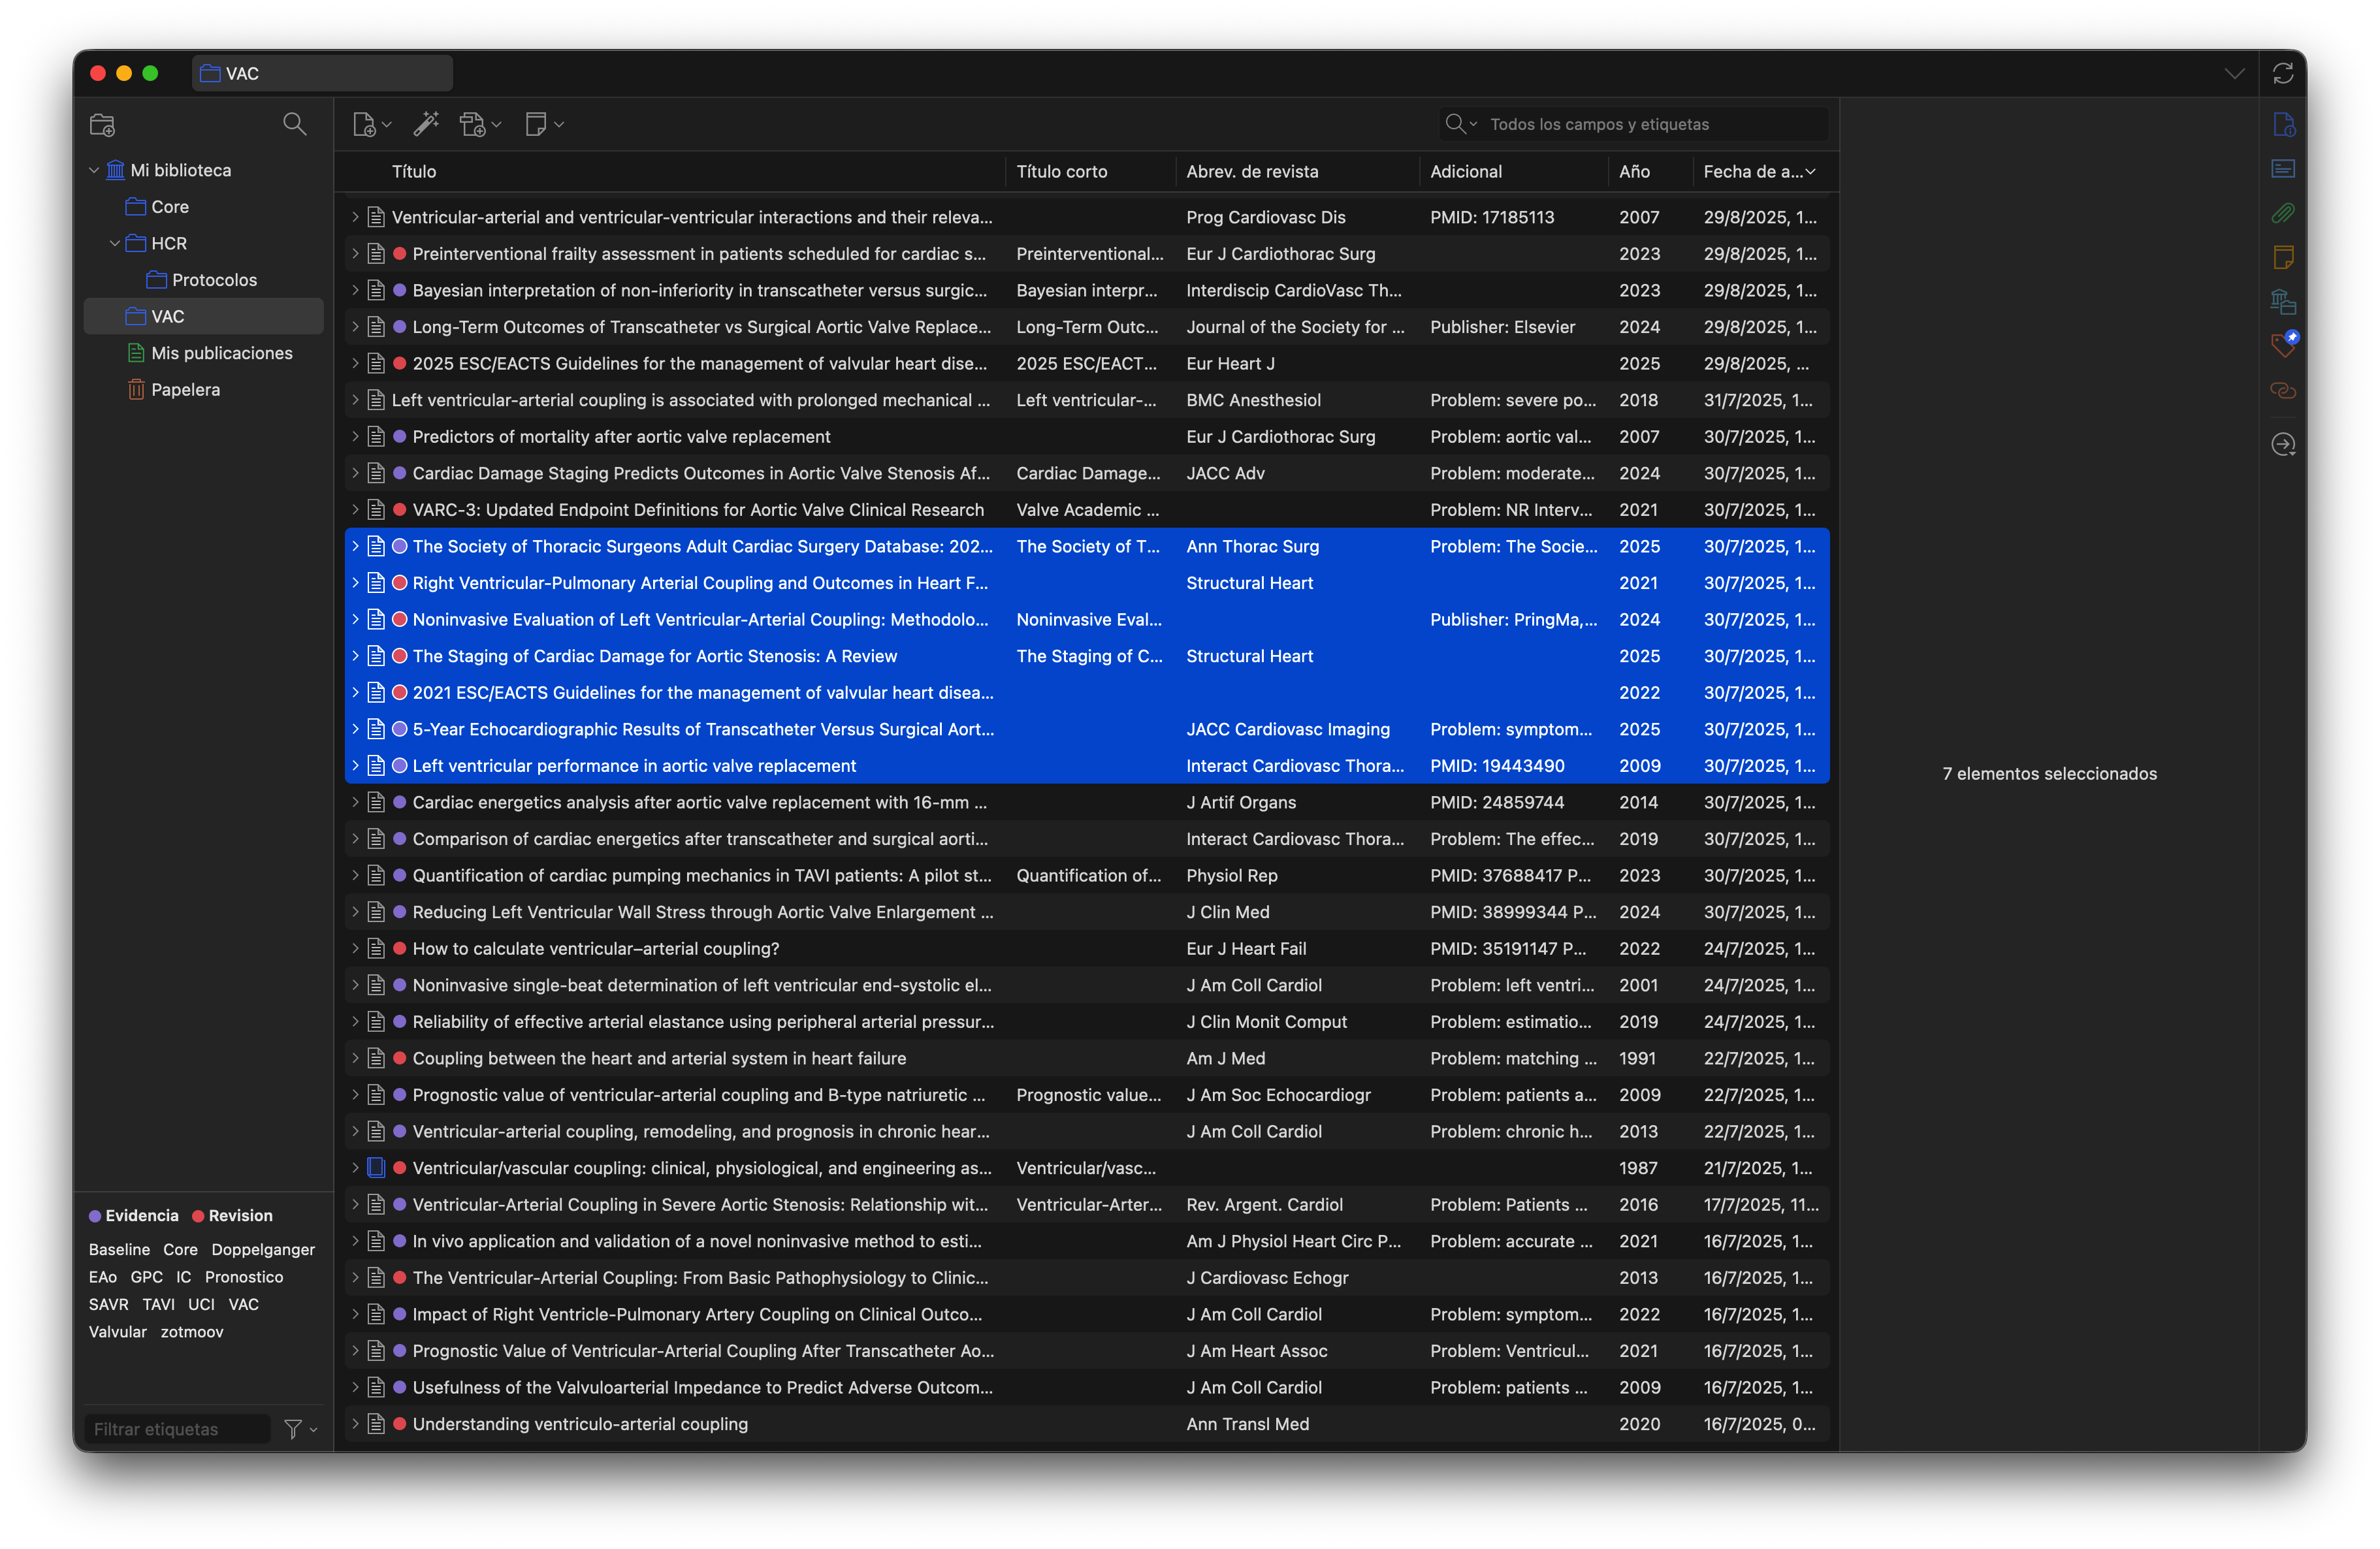The width and height of the screenshot is (2380, 1549).
Task: Click the sync refresh icon
Action: 2283,73
